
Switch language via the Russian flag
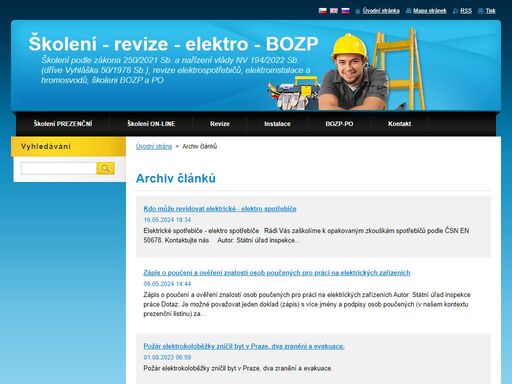tap(345, 11)
